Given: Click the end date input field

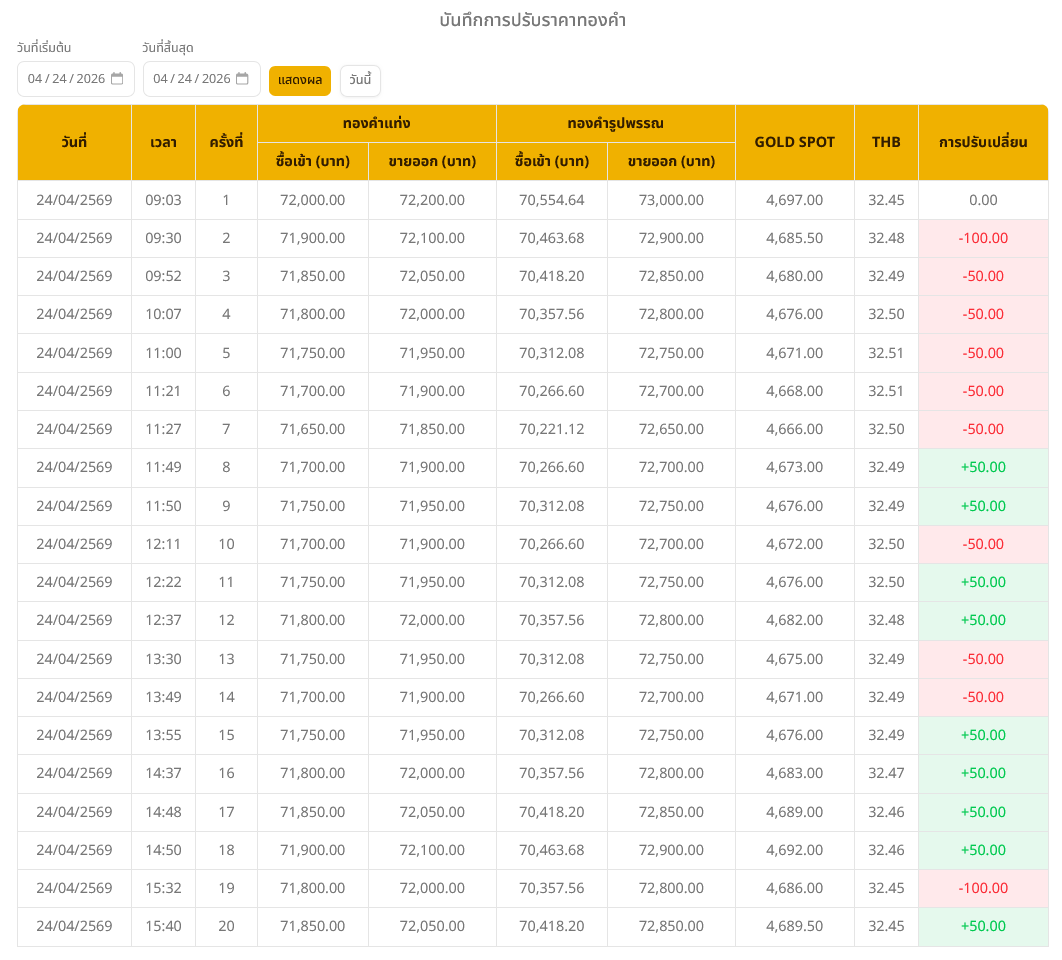Looking at the screenshot, I should pyautogui.click(x=191, y=79).
